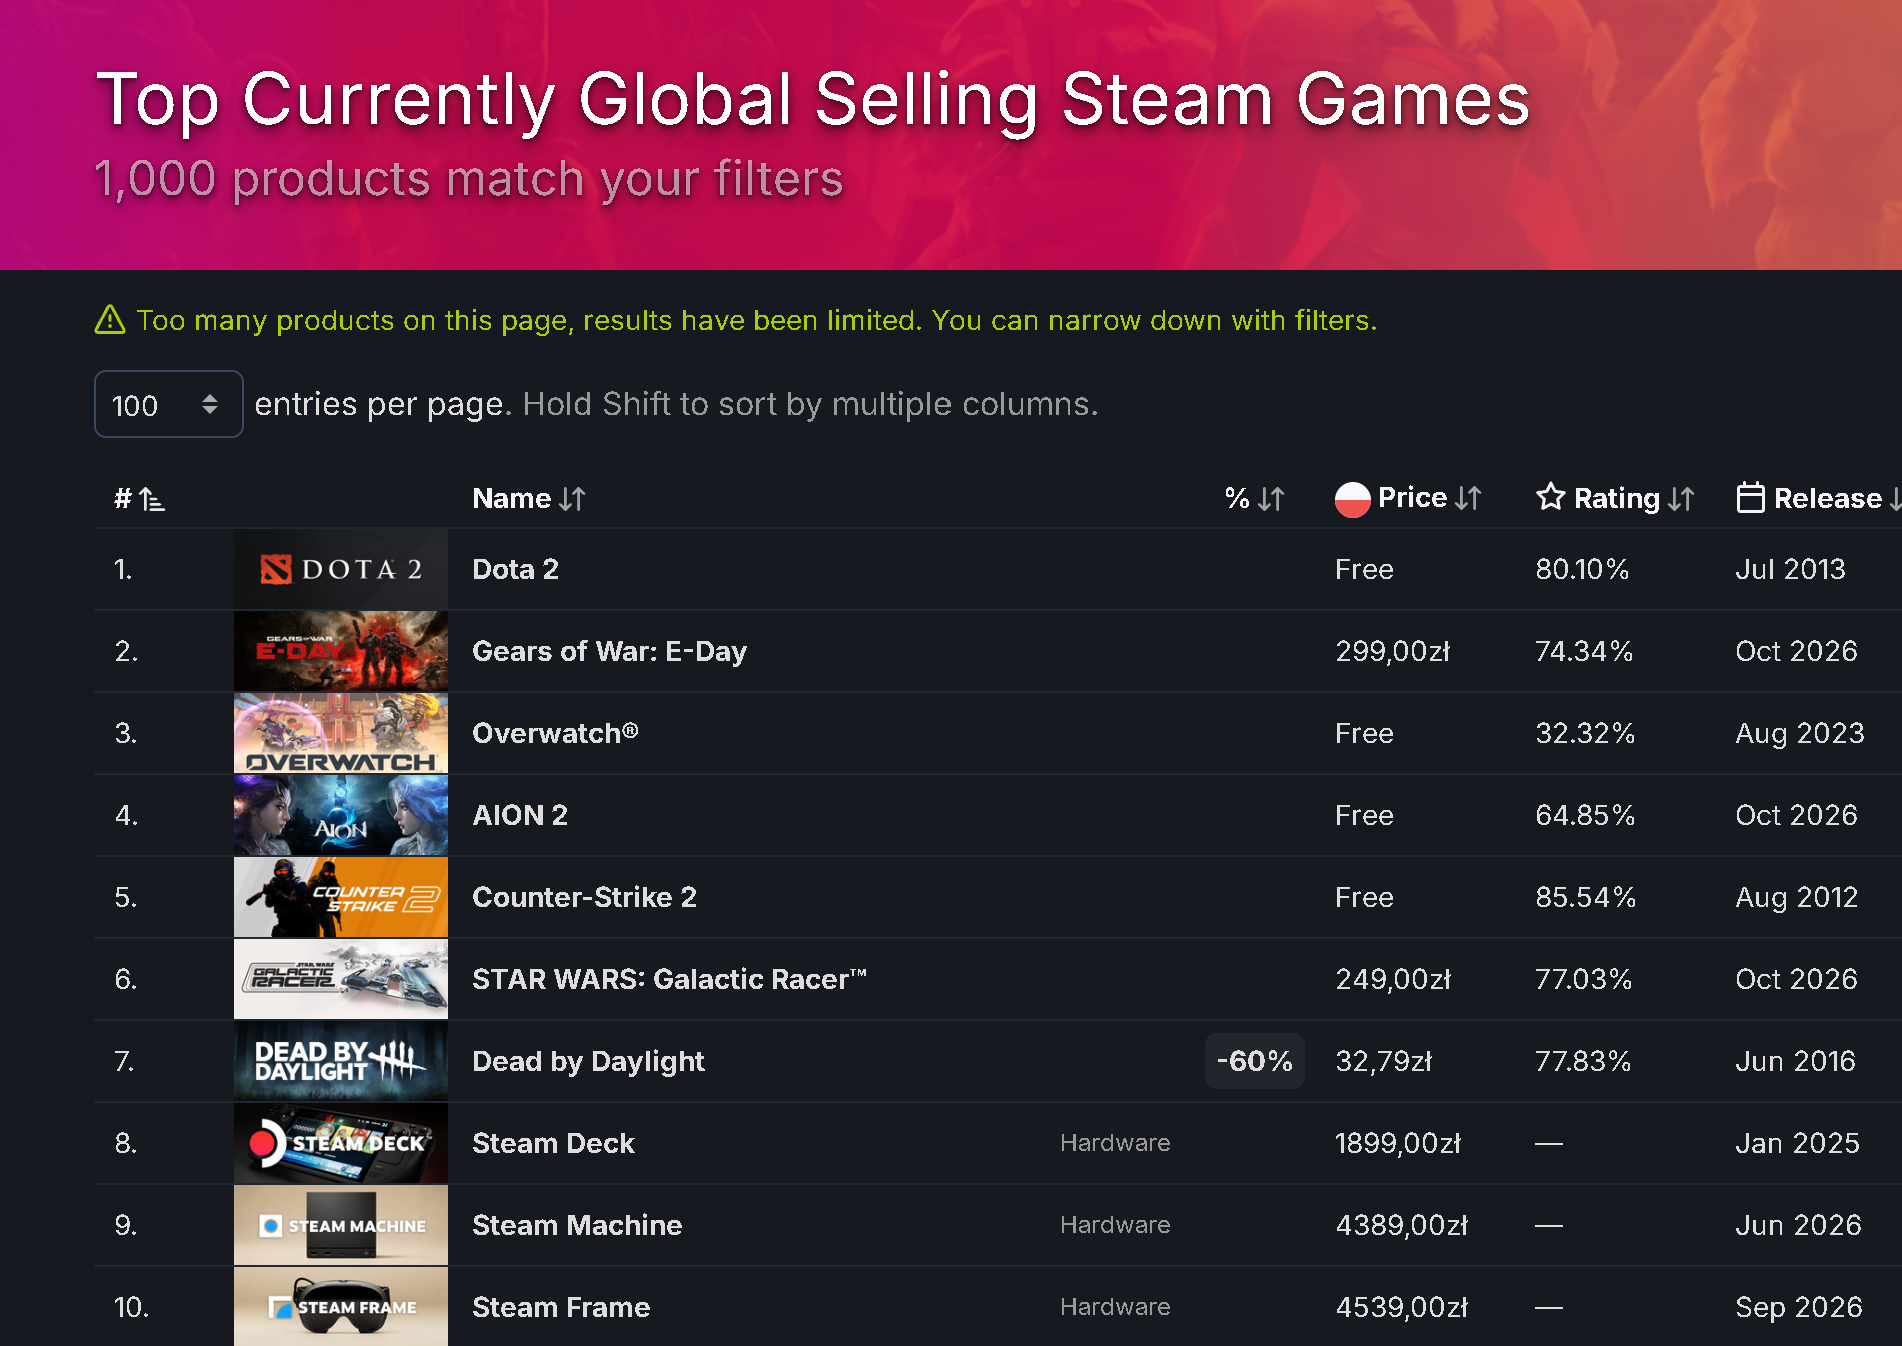
Task: Open Steam Frame thumbnail image
Action: (x=341, y=1306)
